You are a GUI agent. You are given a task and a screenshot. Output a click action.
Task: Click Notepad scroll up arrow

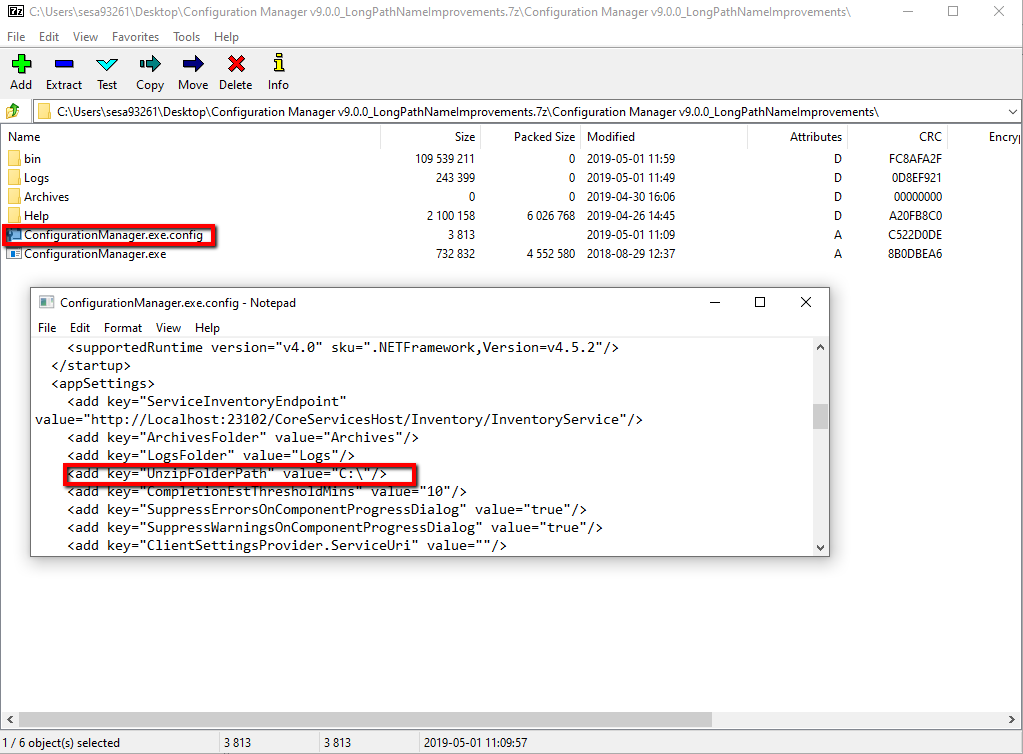(x=820, y=348)
